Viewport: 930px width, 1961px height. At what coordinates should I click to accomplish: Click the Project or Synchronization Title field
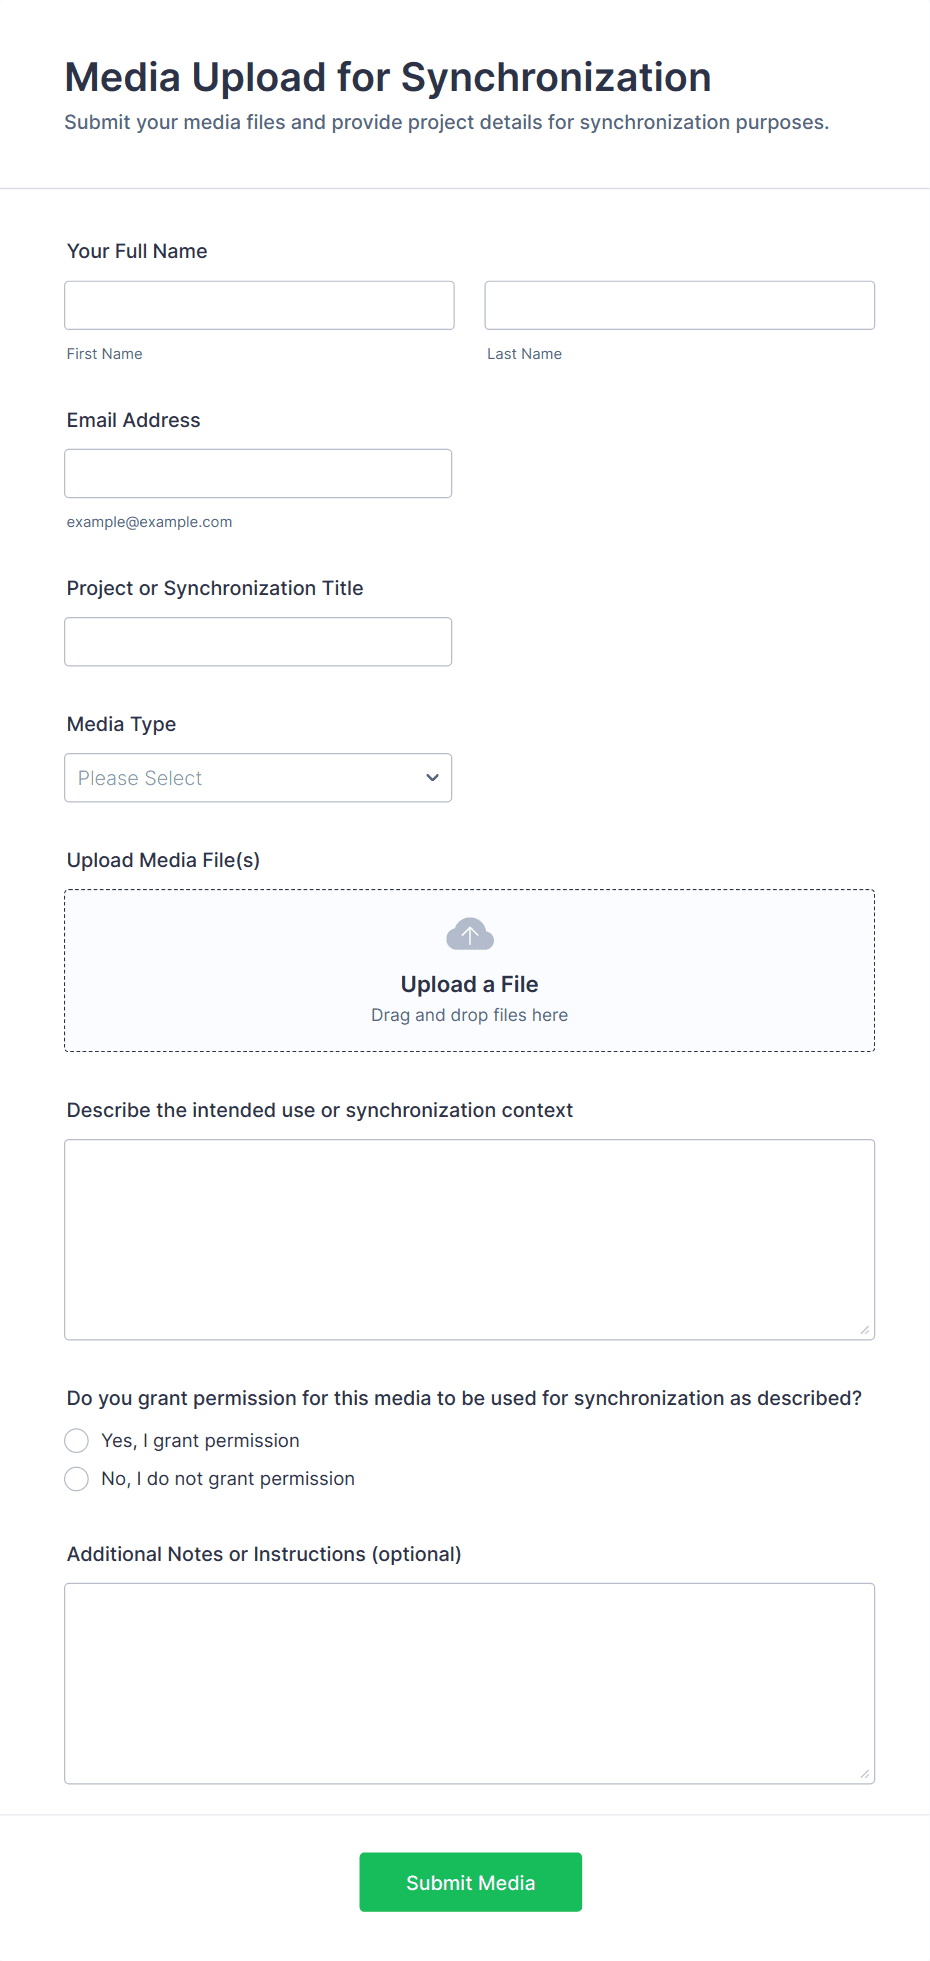click(x=258, y=642)
